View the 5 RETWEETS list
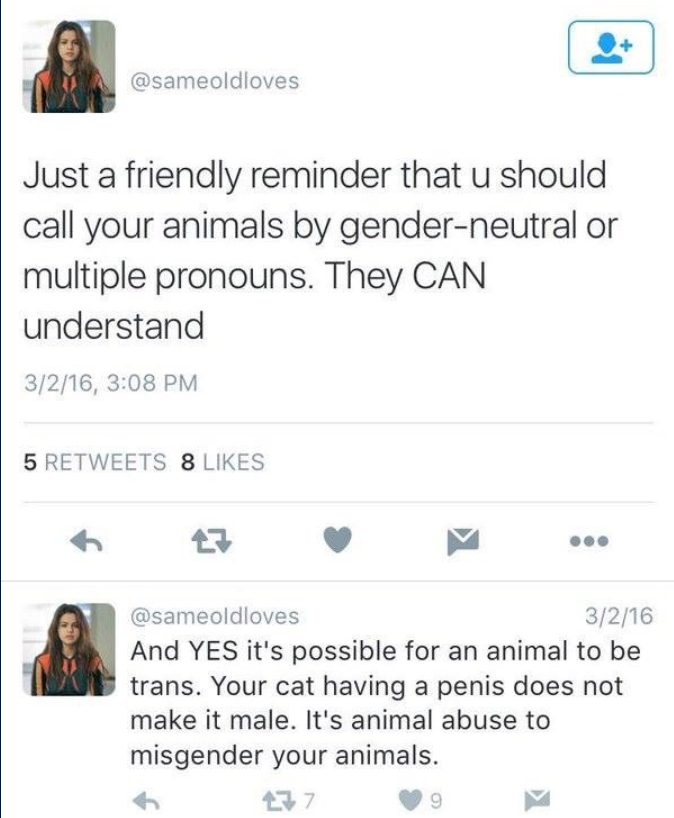 pyautogui.click(x=95, y=462)
